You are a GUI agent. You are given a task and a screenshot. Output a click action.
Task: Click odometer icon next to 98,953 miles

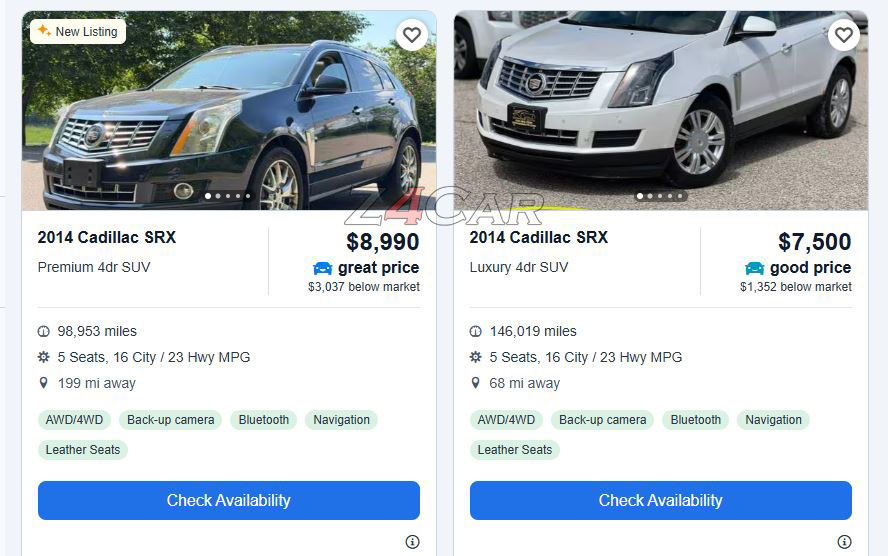[44, 331]
